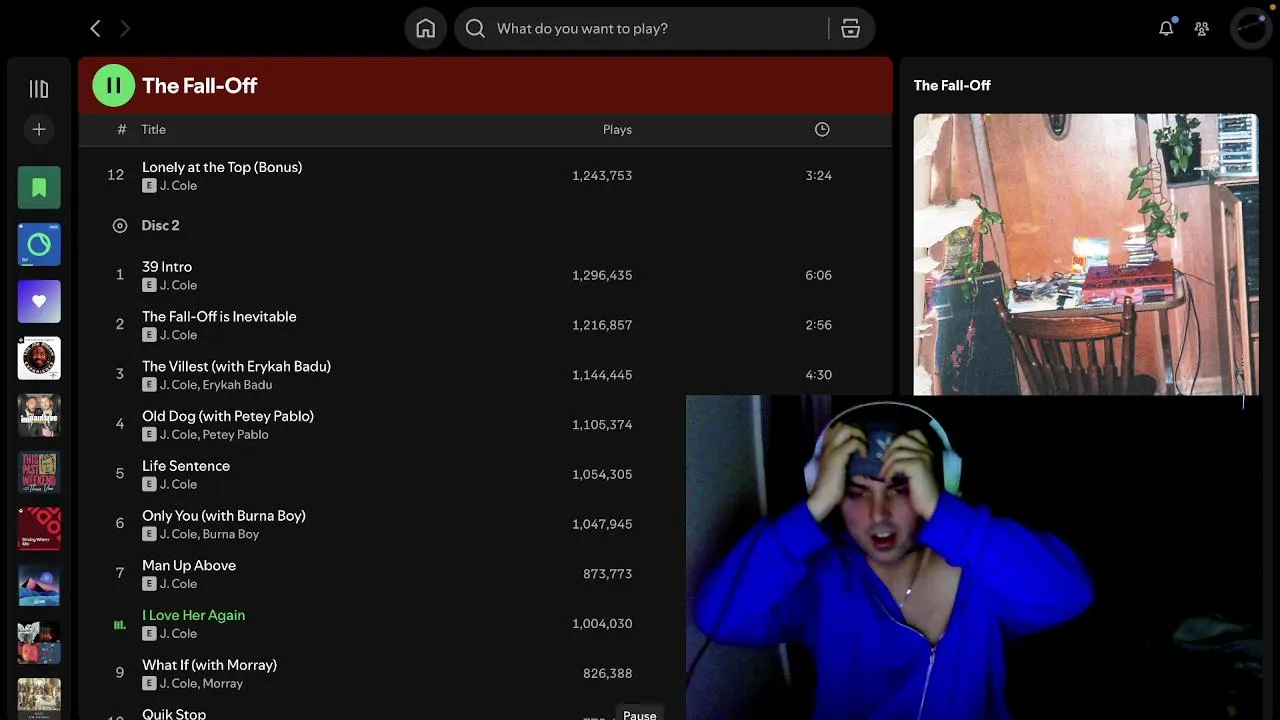The image size is (1280, 720).
Task: Open the DJ blue circle playlist
Action: [39, 244]
